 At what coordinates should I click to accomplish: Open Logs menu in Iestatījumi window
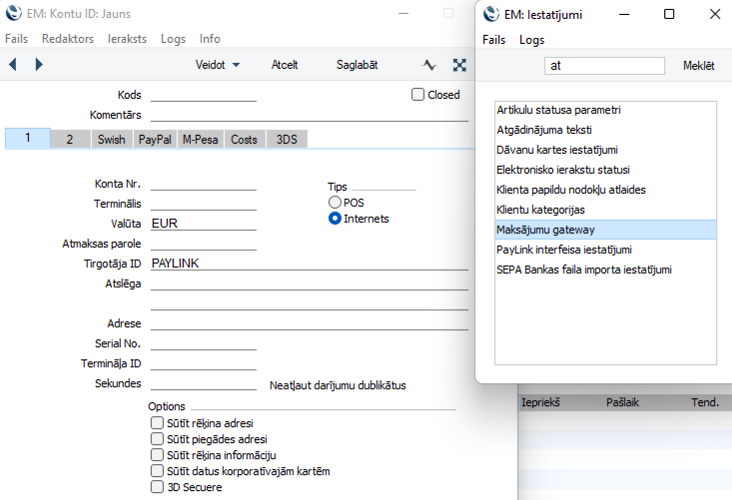click(x=531, y=40)
